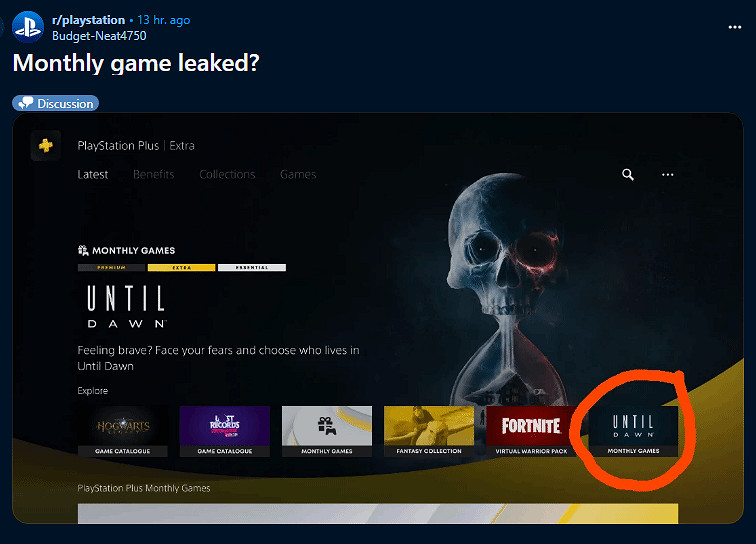The height and width of the screenshot is (544, 756).
Task: Open the Fantasy Collection tile
Action: tap(428, 430)
